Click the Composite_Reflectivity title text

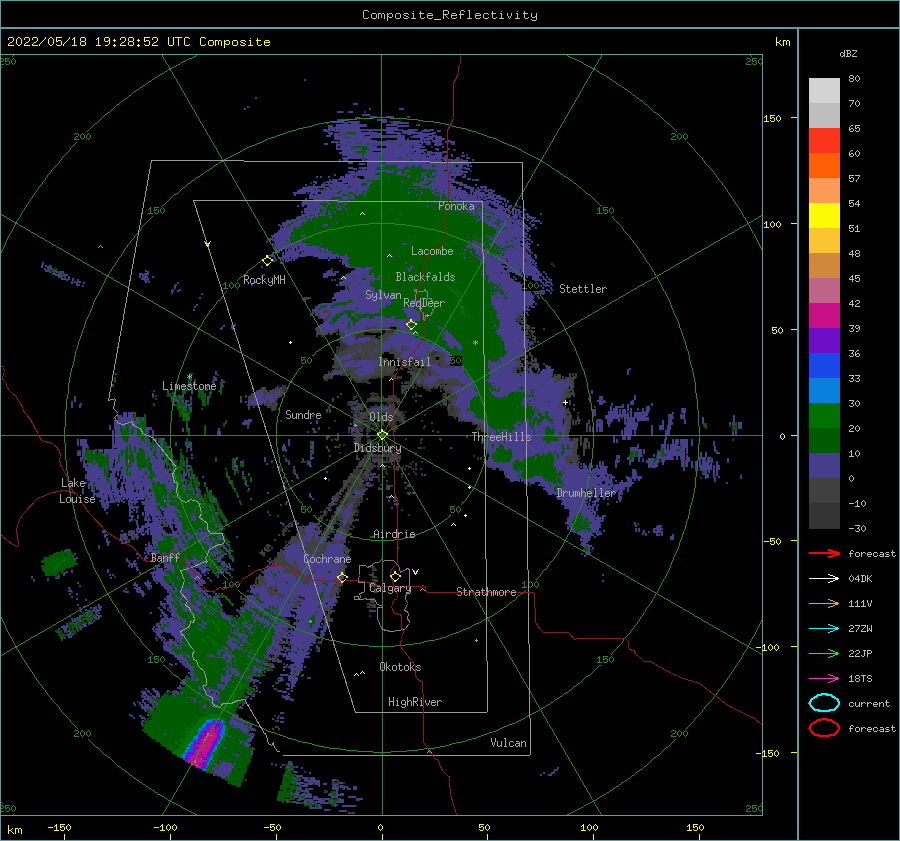450,15
